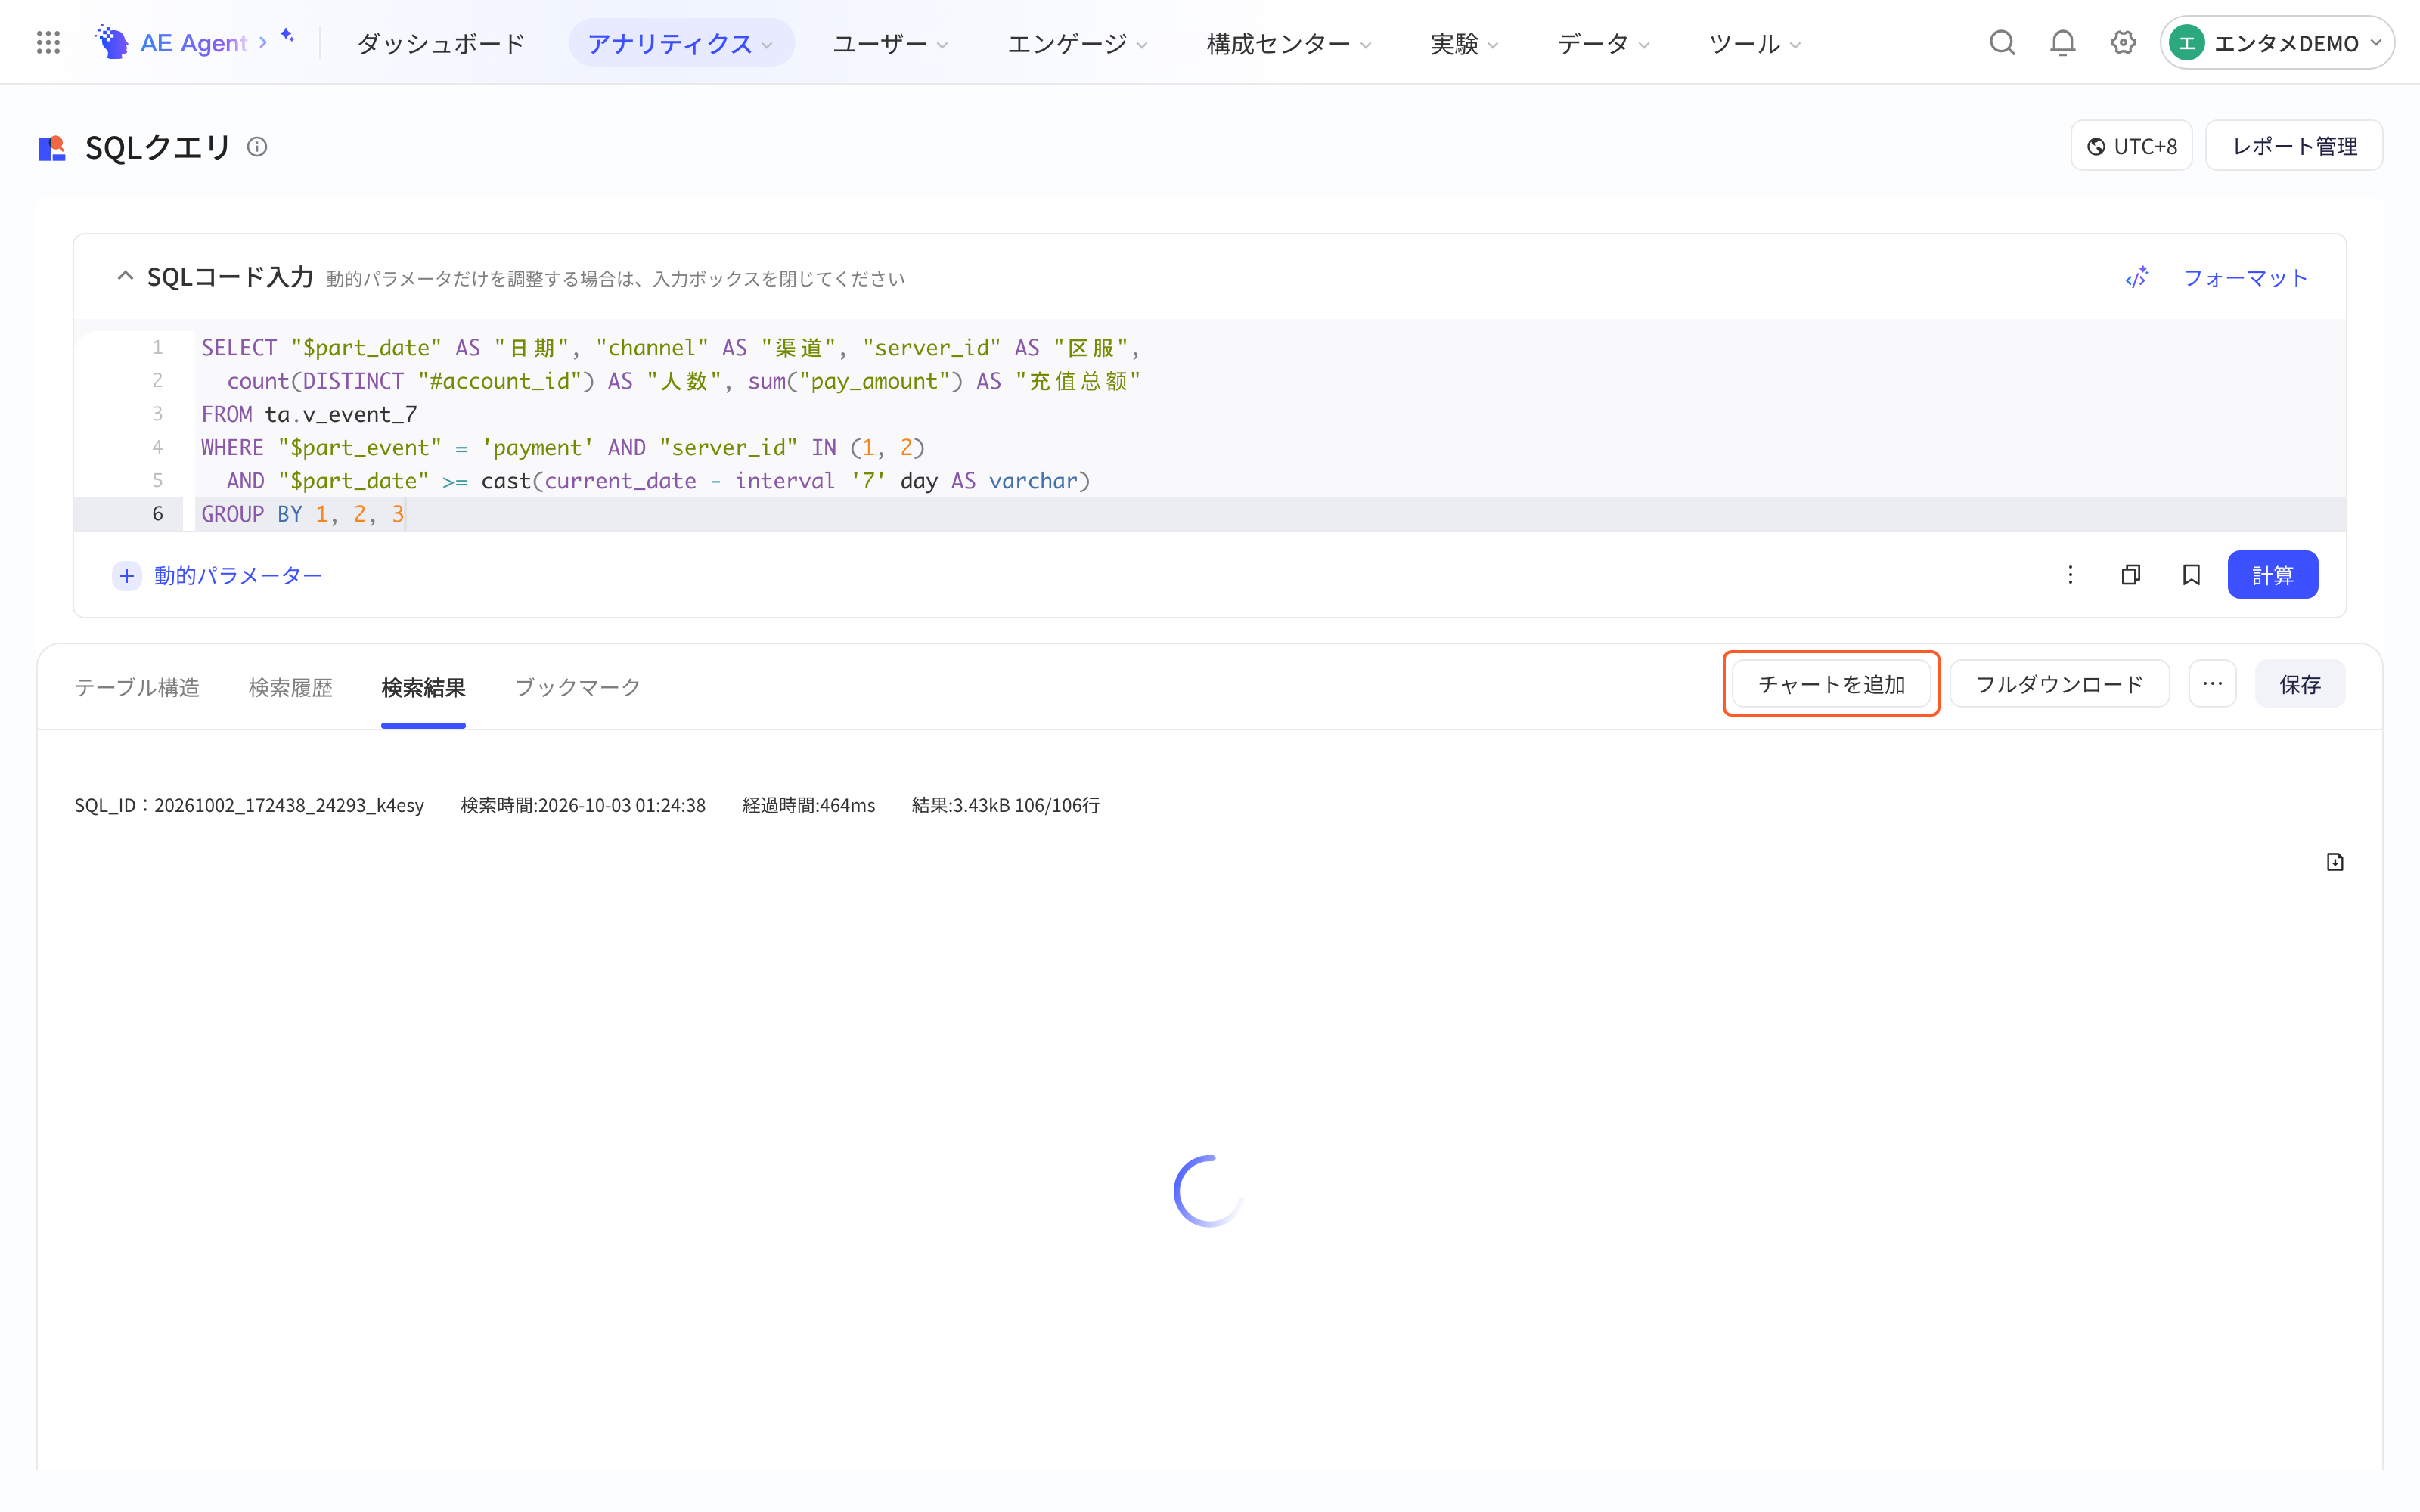This screenshot has width=2420, height=1512.
Task: Expand the データ menu
Action: coord(1603,43)
